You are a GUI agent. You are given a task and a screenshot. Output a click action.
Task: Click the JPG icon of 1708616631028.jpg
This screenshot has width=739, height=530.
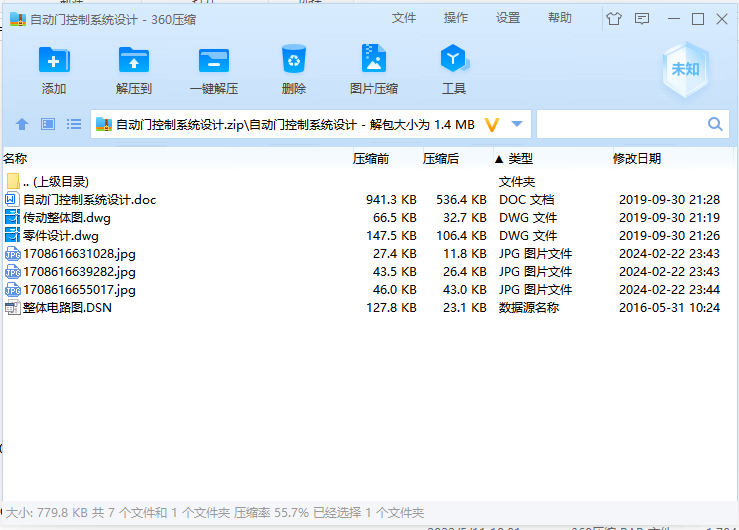click(x=12, y=253)
